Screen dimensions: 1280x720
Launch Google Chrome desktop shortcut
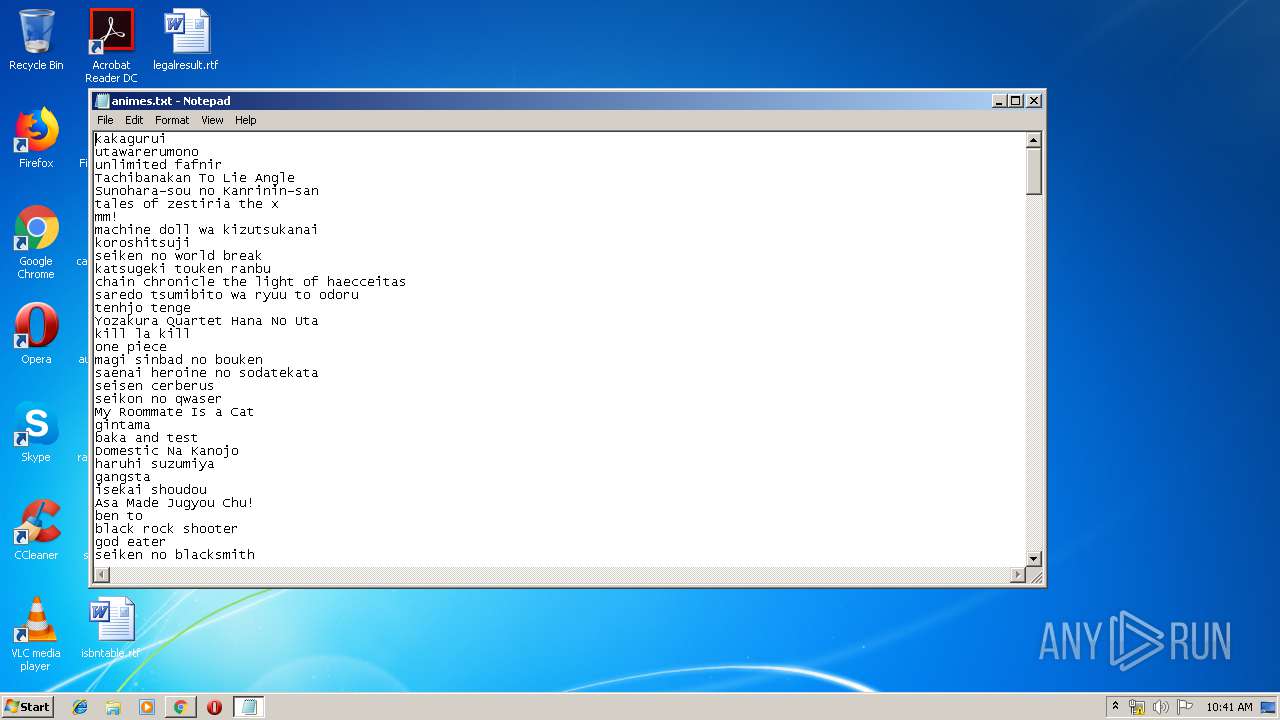pyautogui.click(x=36, y=242)
